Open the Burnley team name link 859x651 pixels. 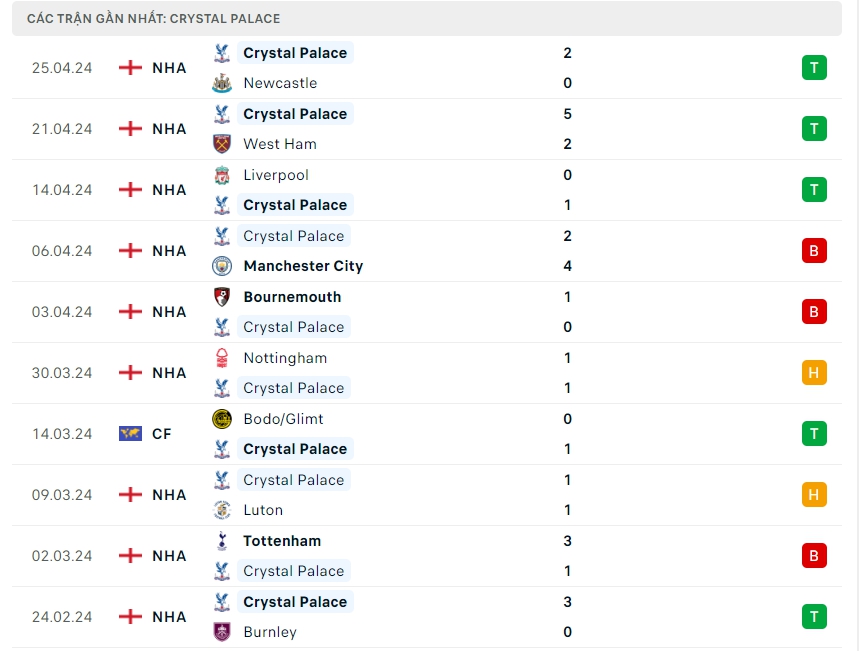coord(270,632)
